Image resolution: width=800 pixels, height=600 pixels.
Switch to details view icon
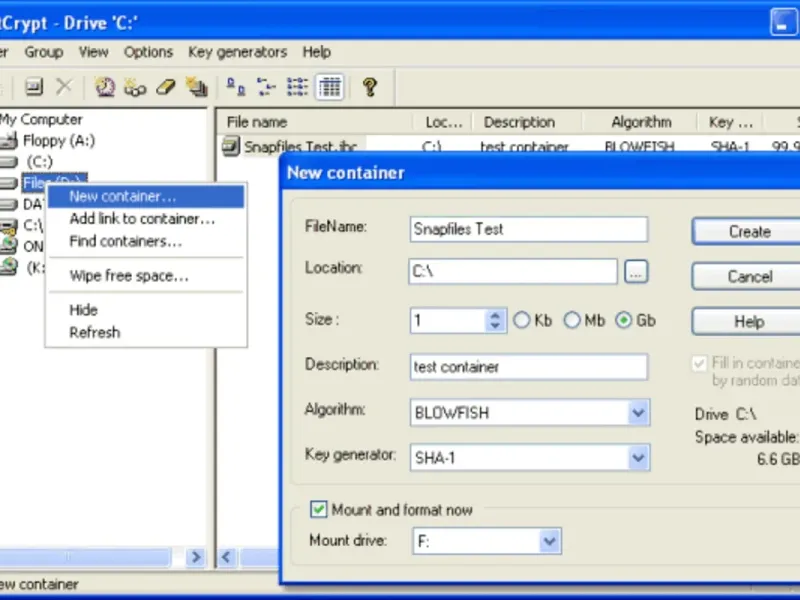coord(330,87)
